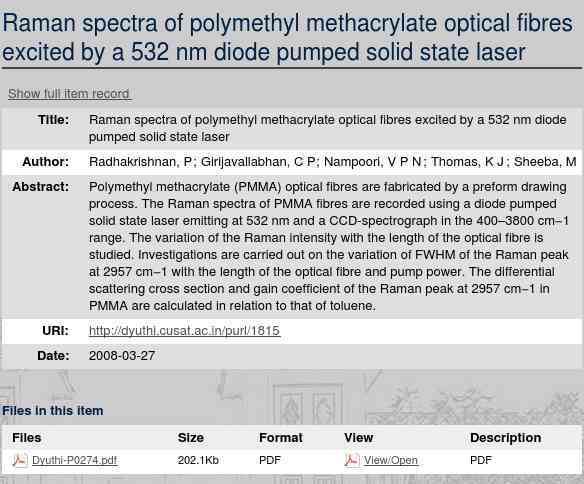Click the Description column header
This screenshot has width=584, height=484.
point(505,437)
